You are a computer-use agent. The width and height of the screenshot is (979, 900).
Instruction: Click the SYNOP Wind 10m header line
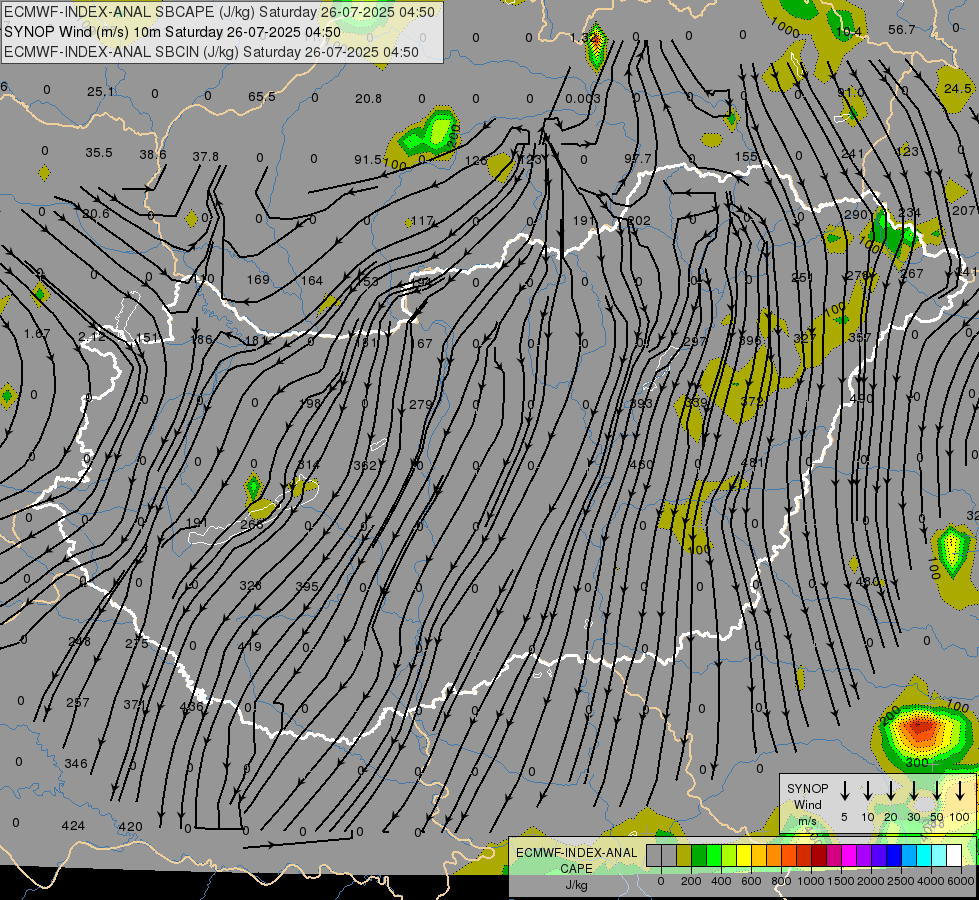[172, 32]
